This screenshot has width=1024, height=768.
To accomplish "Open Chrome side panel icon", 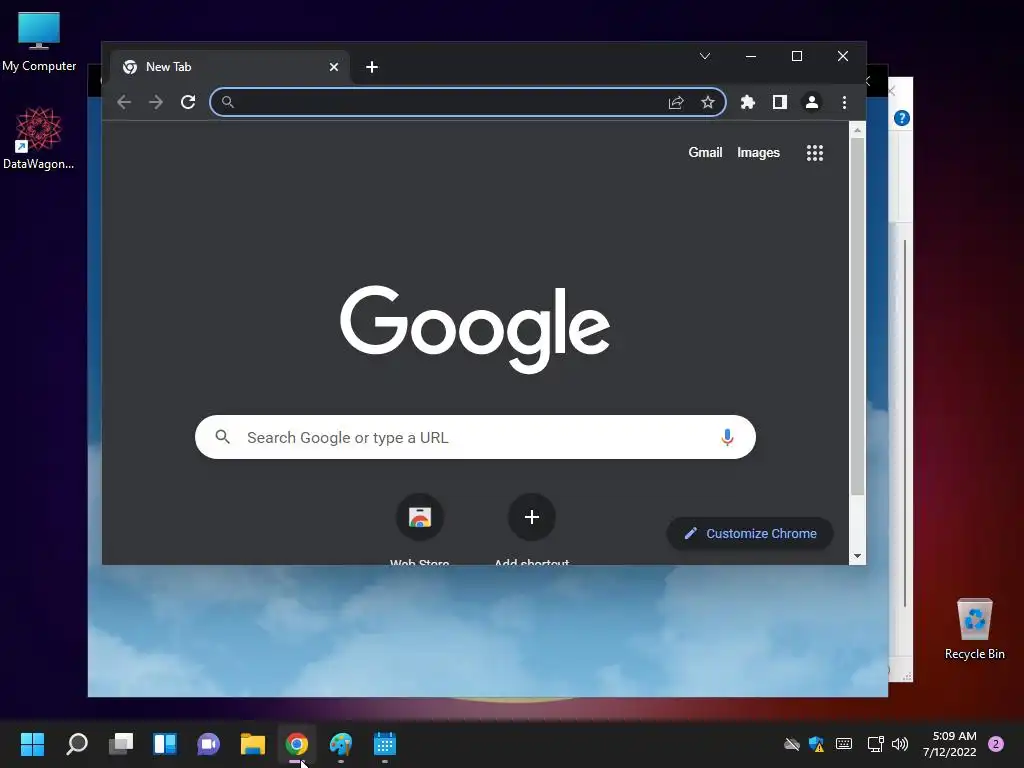I will (780, 102).
